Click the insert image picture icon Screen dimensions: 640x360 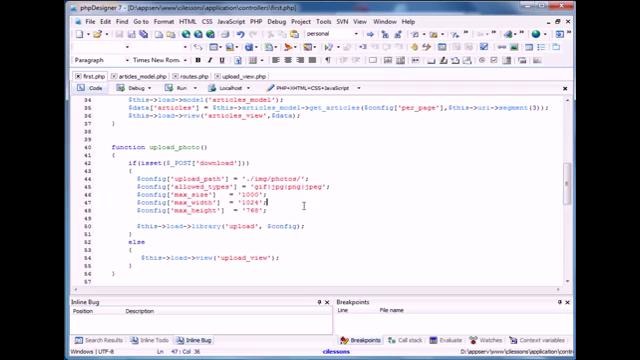514,47
